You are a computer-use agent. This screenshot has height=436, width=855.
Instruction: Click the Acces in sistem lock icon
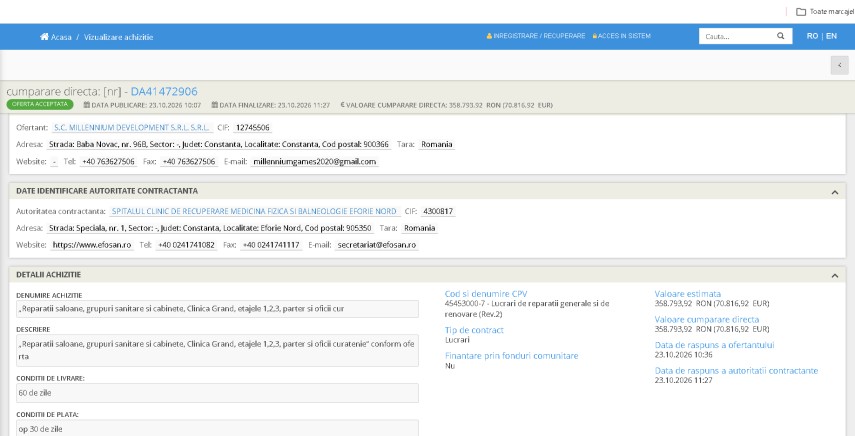coord(595,36)
